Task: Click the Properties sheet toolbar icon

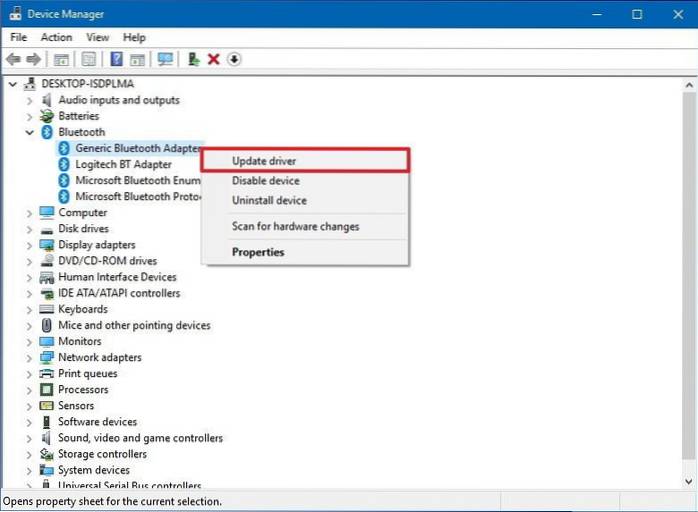Action: (x=89, y=60)
